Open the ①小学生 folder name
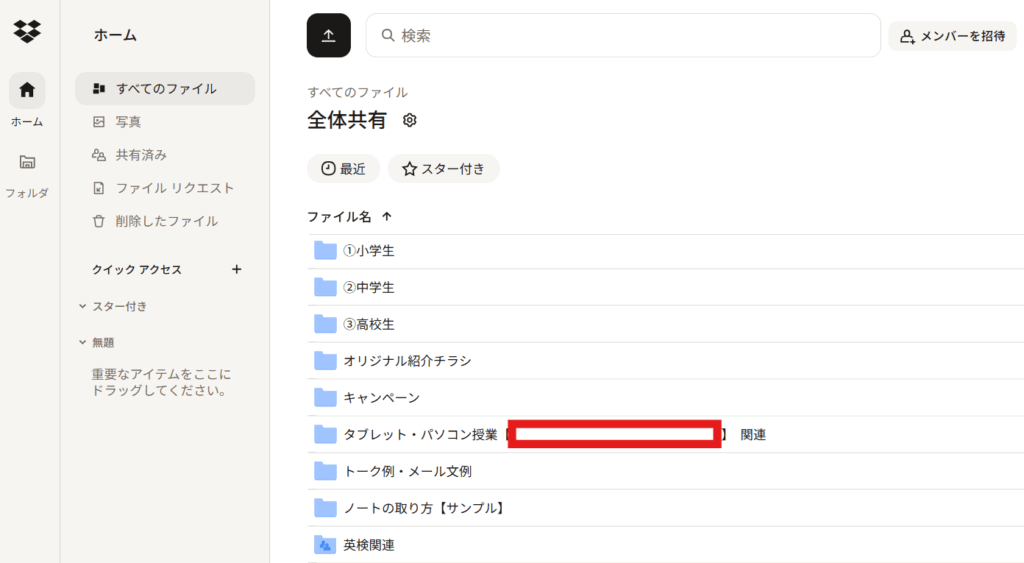The height and width of the screenshot is (563, 1024). click(x=368, y=251)
